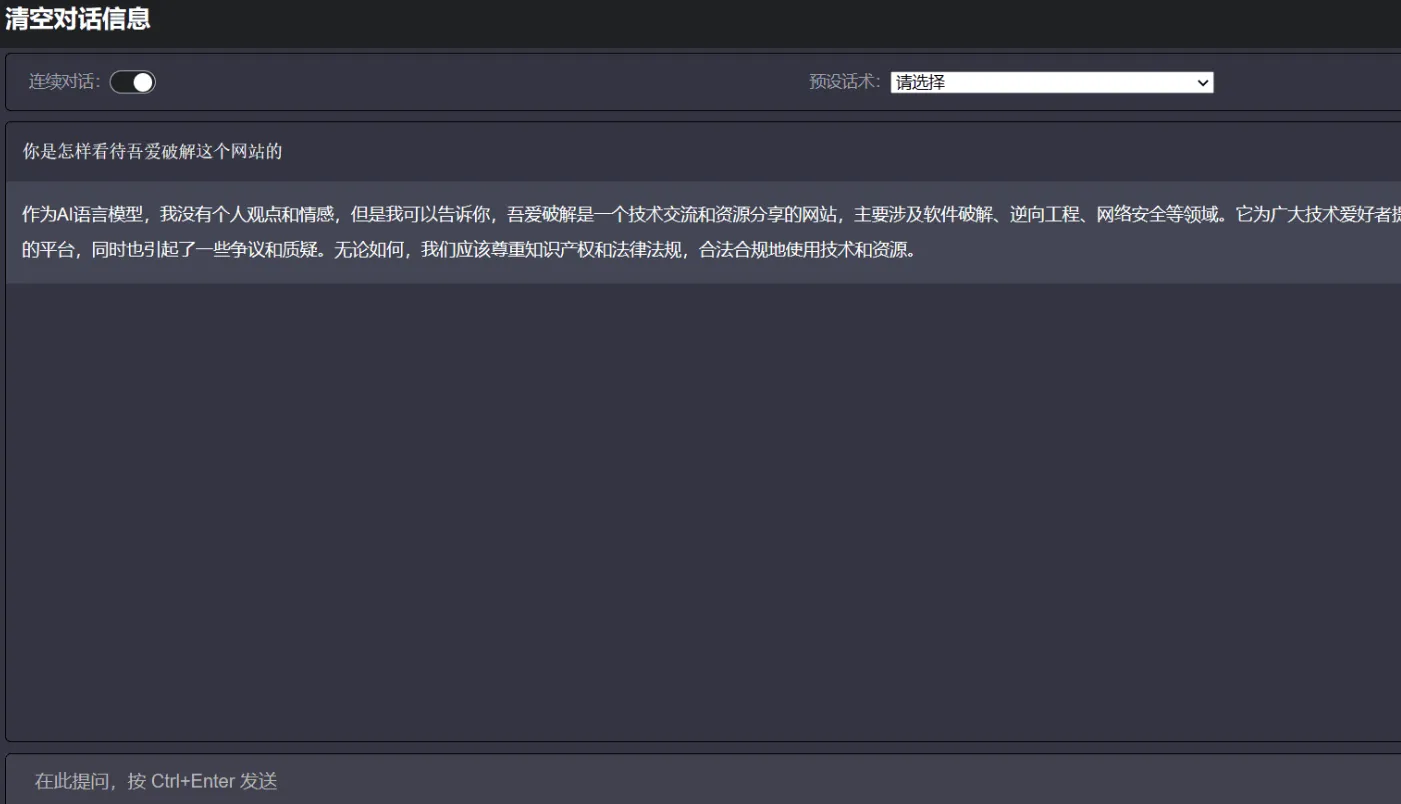Click the dropdown chevron beside 请选择
This screenshot has width=1401, height=804.
click(1202, 82)
